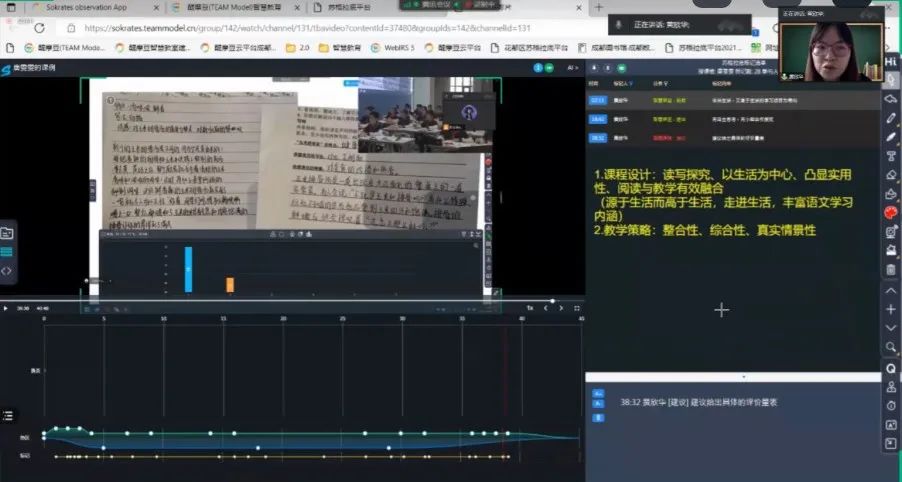Select the pen tool in right toolbar
This screenshot has width=902, height=482.
[891, 118]
